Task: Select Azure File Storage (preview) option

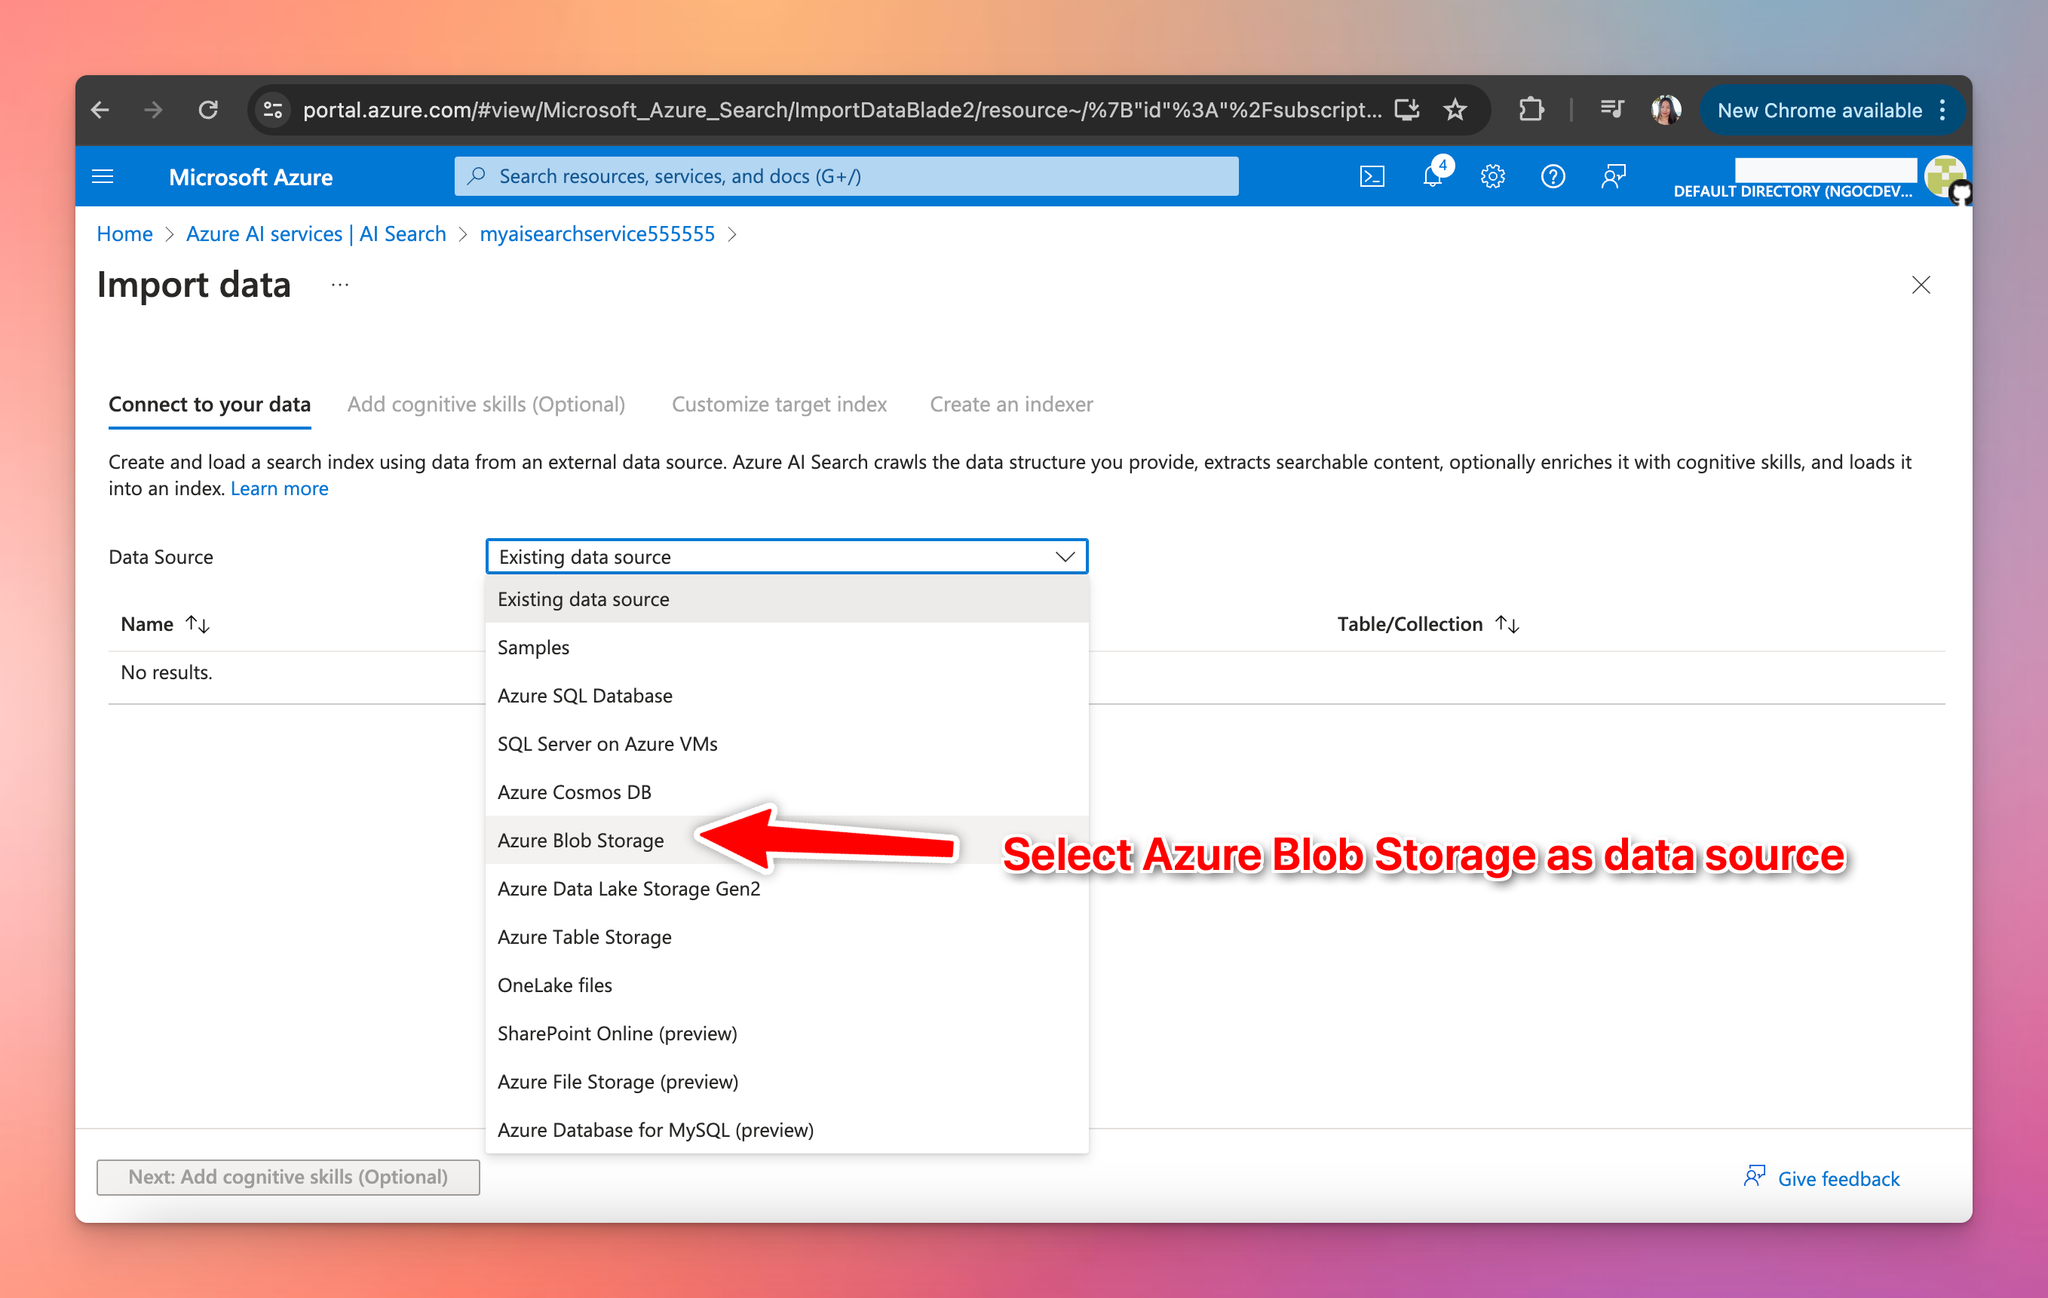Action: [x=786, y=1081]
